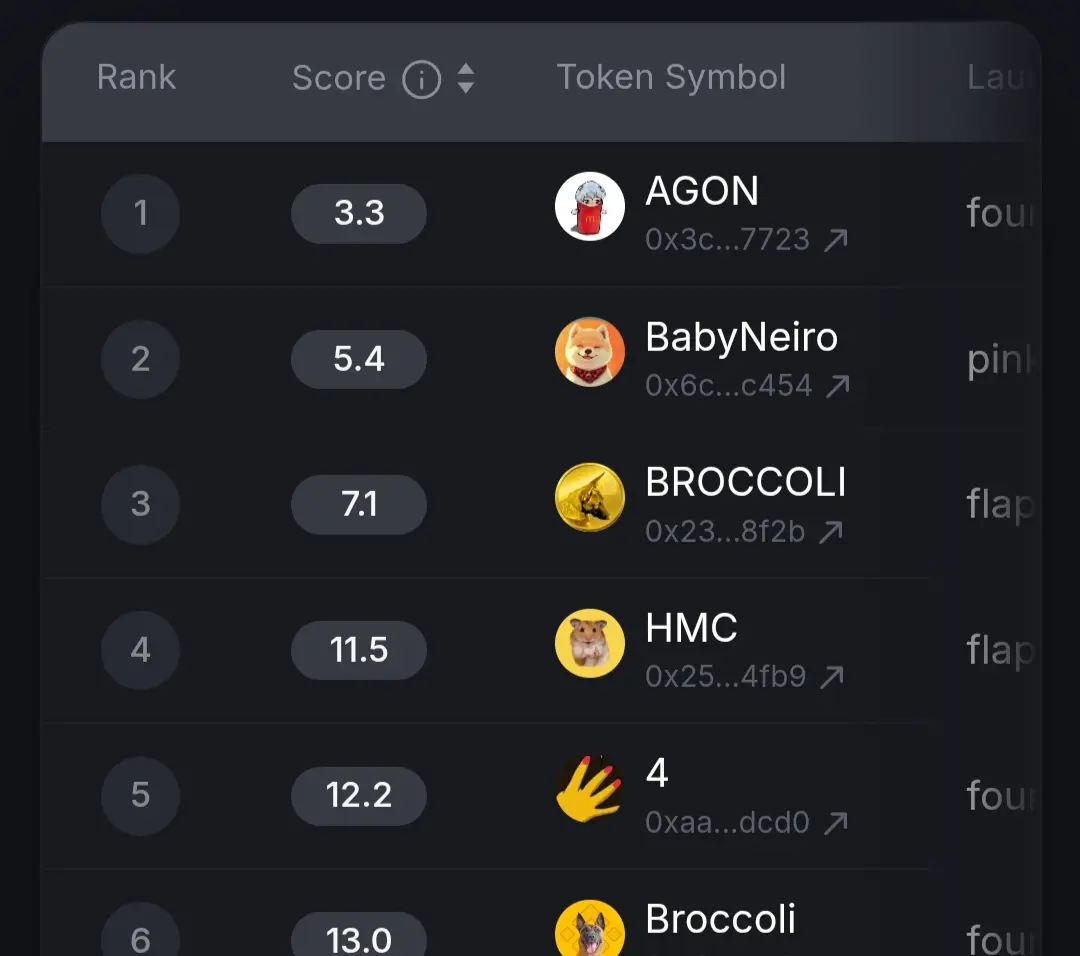The height and width of the screenshot is (956, 1080).
Task: Open the BabyNeiro token name
Action: pyautogui.click(x=742, y=337)
